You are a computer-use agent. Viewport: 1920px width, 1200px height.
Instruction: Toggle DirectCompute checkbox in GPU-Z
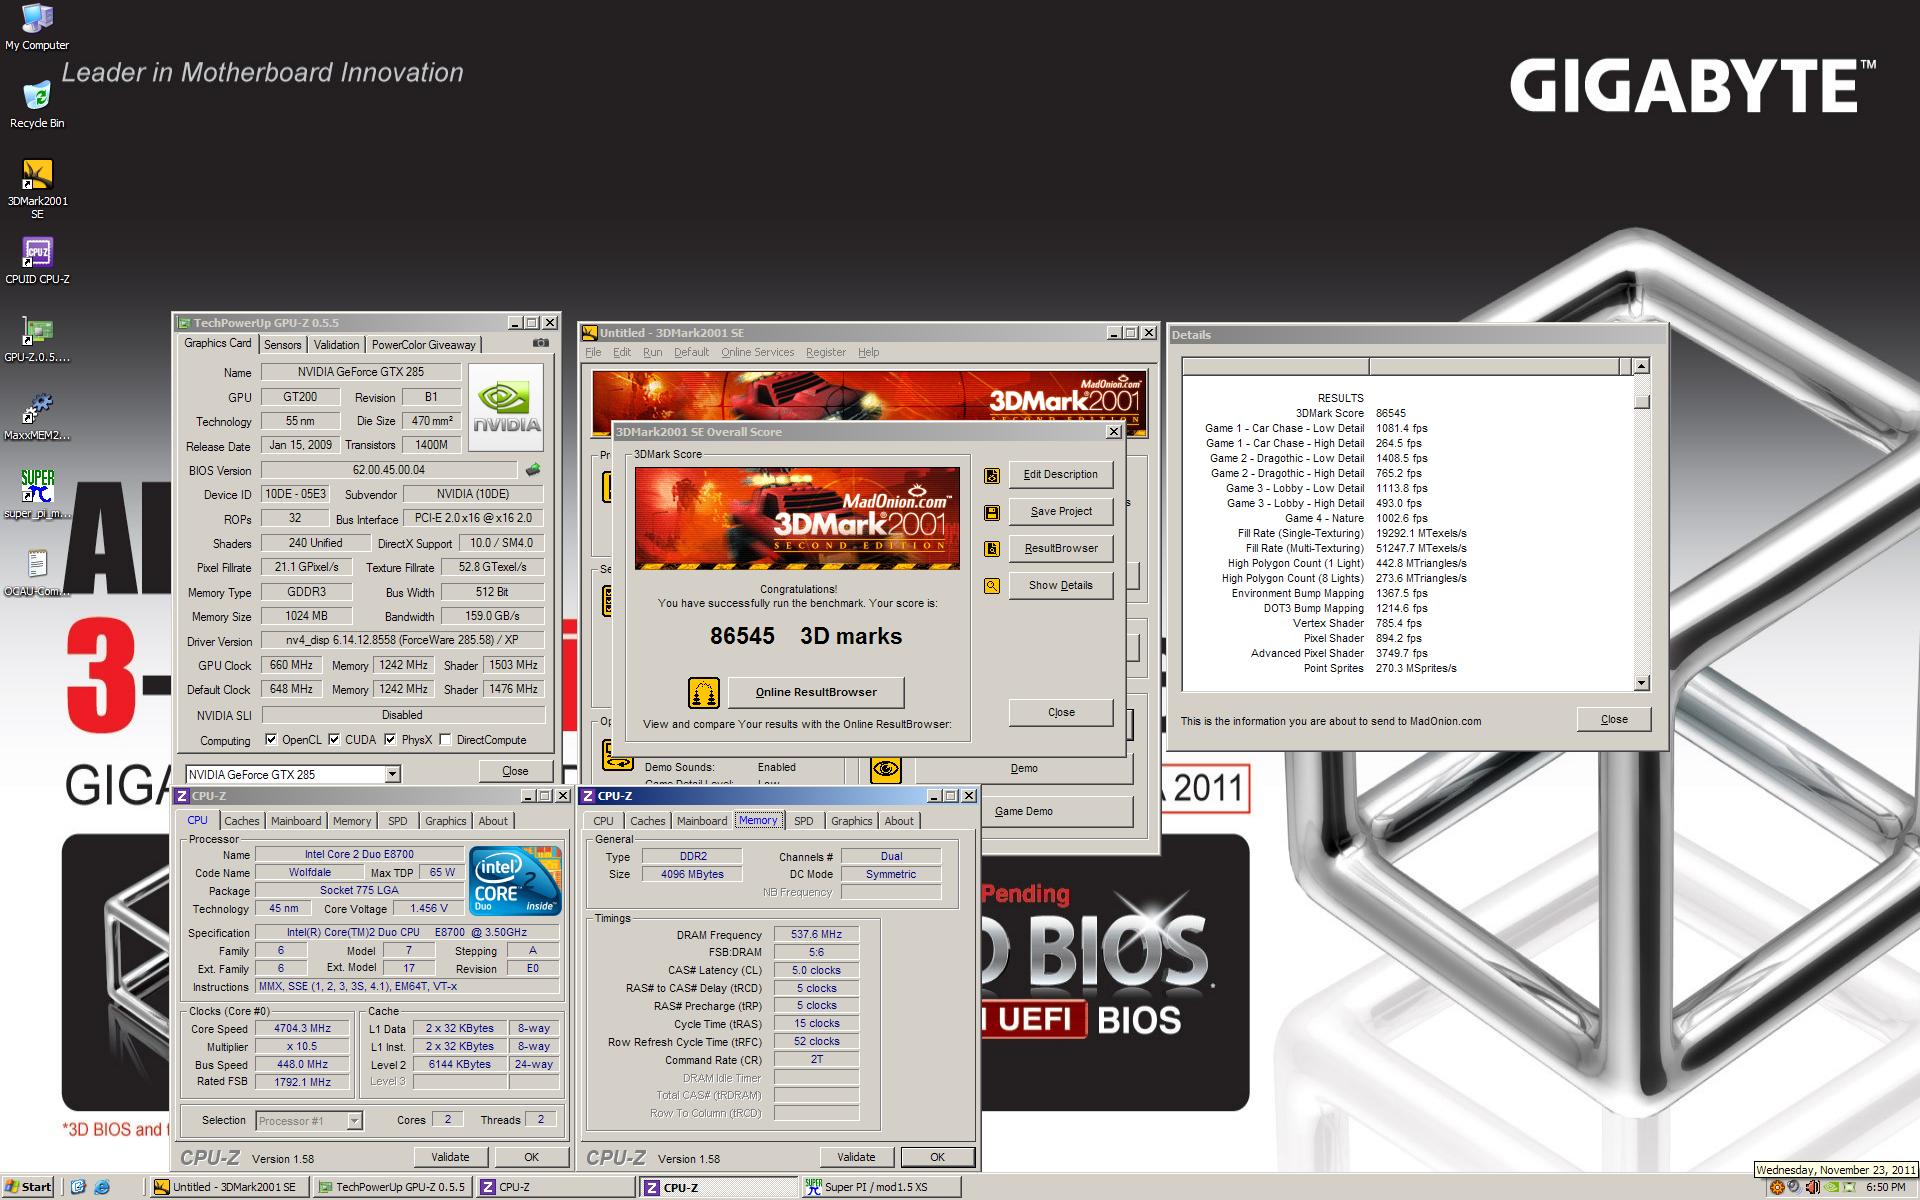tap(445, 740)
